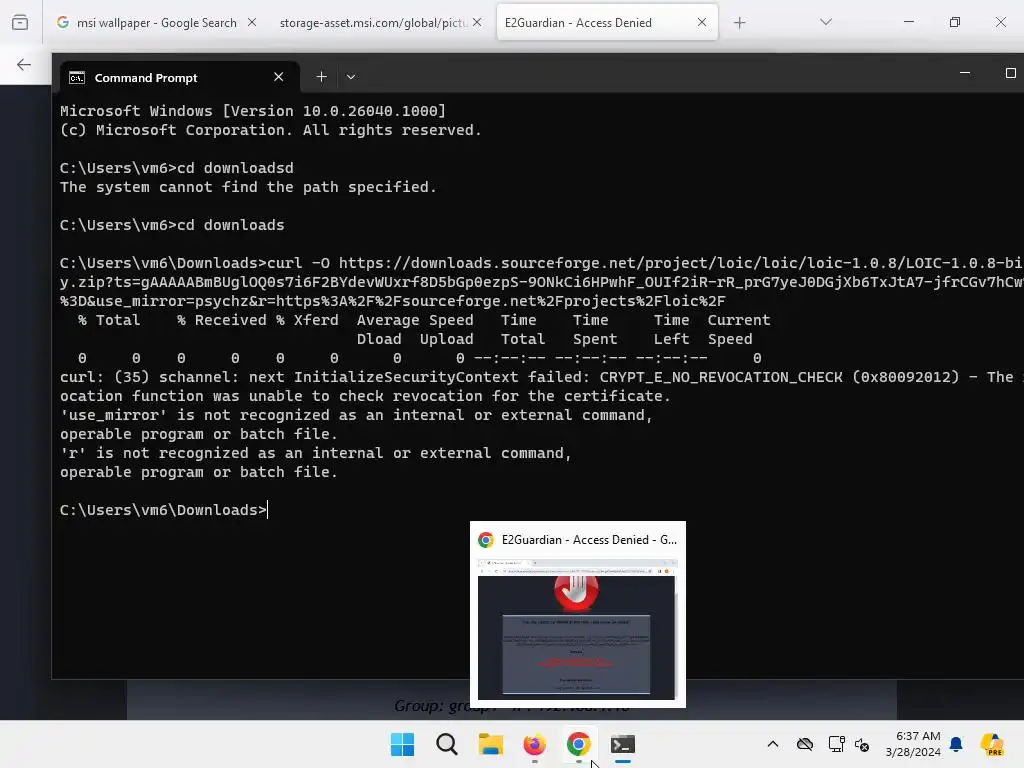Select the Command Prompt terminal tab

coord(180,78)
